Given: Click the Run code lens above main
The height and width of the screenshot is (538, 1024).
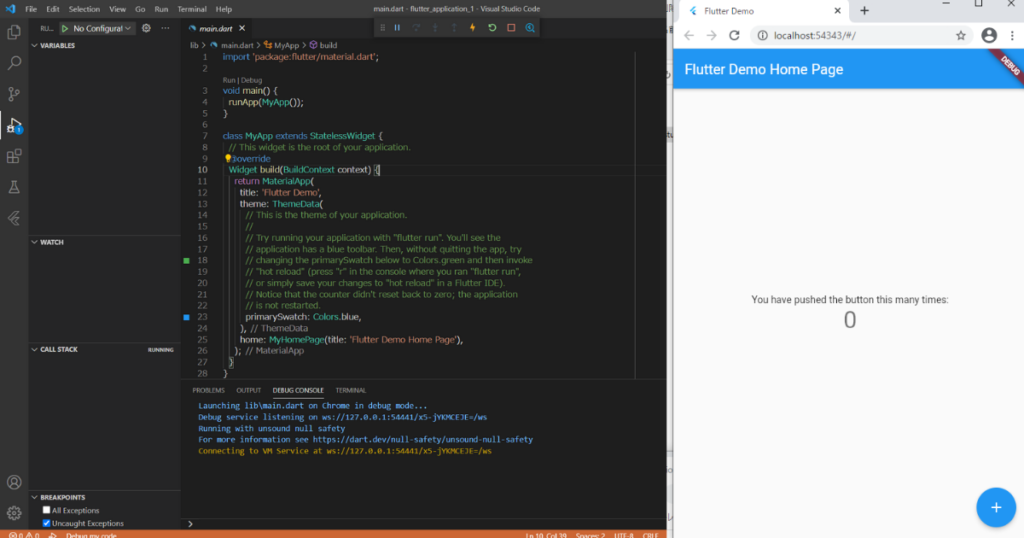Looking at the screenshot, I should click(x=228, y=80).
